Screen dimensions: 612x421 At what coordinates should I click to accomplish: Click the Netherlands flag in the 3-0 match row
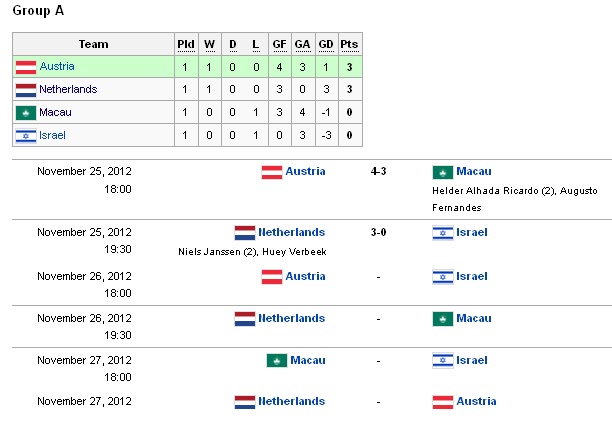pyautogui.click(x=245, y=233)
